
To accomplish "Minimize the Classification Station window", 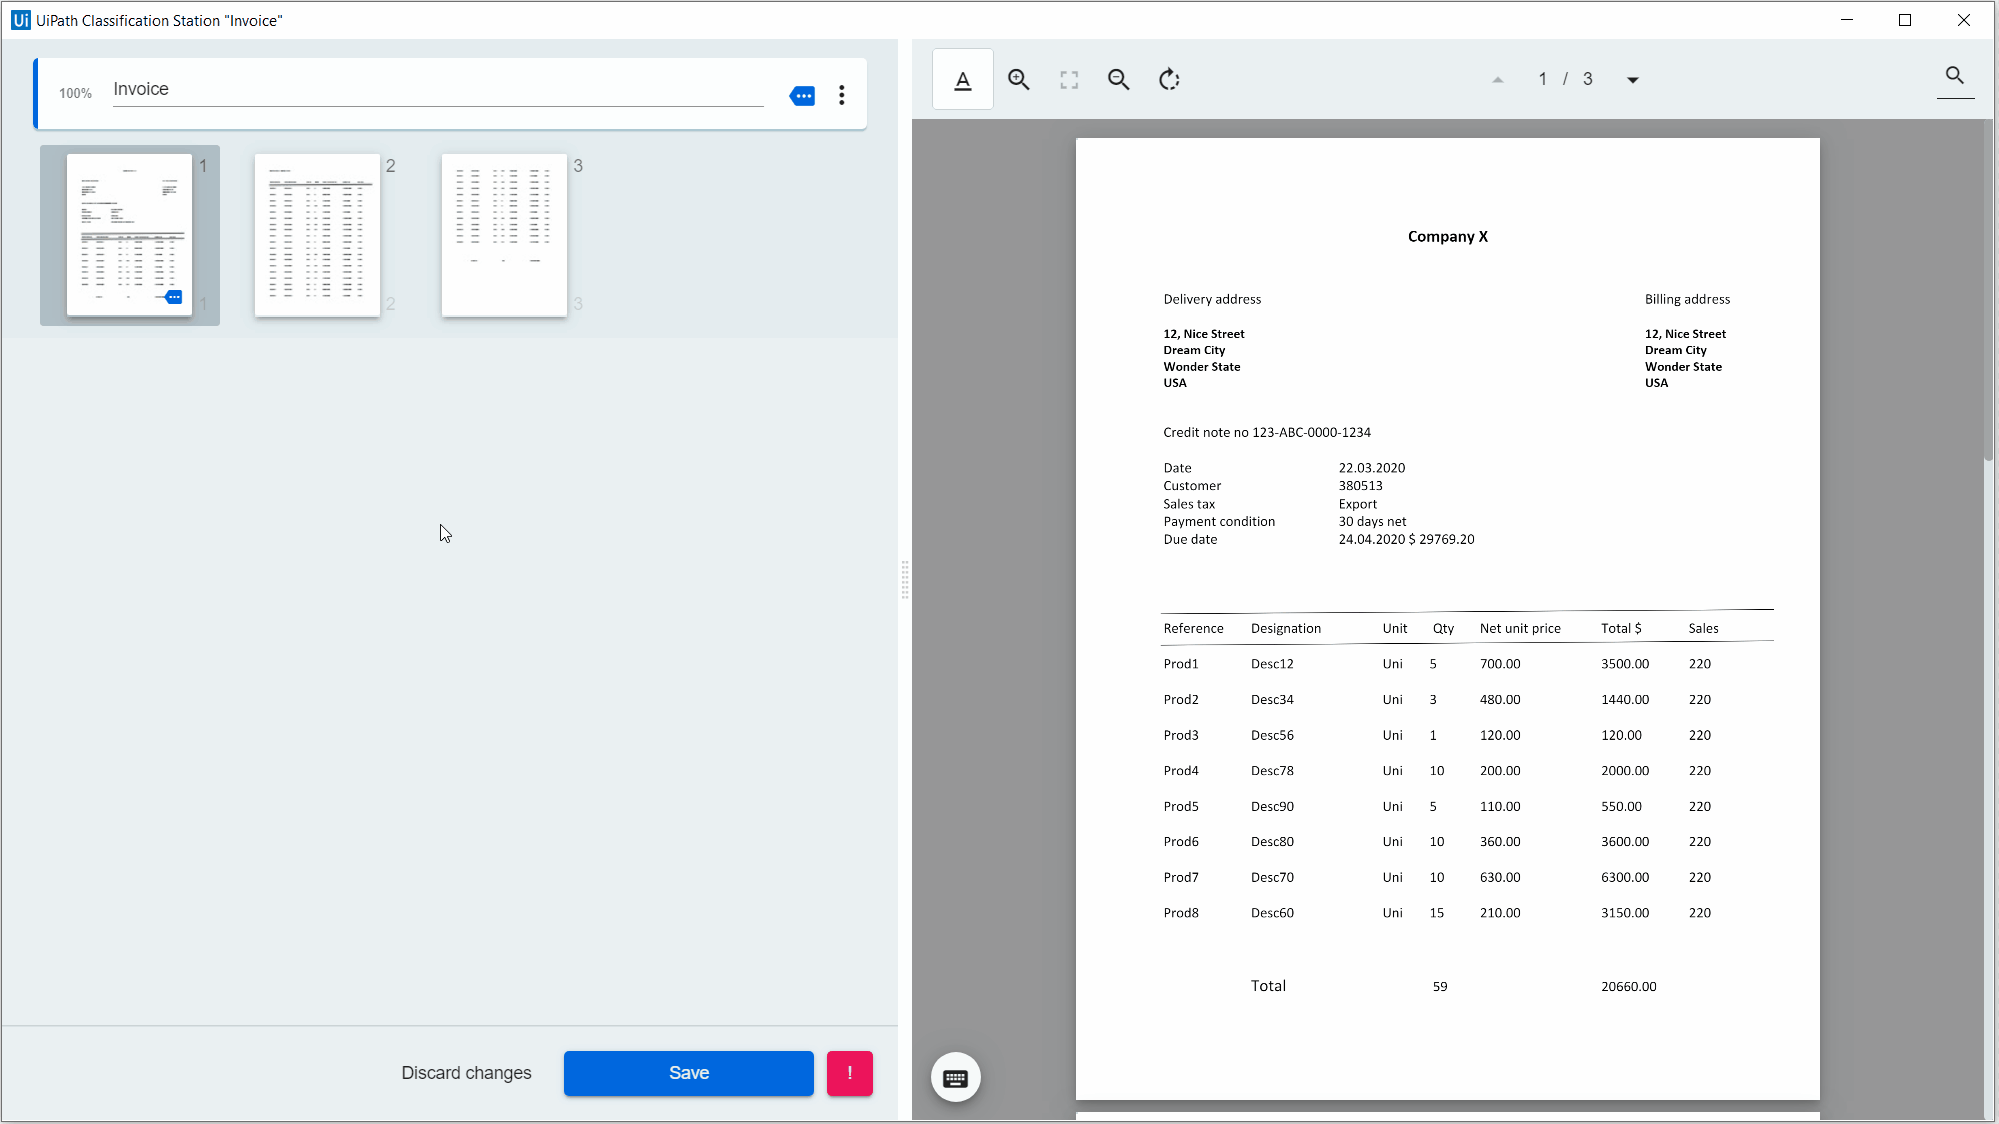I will tap(1846, 20).
